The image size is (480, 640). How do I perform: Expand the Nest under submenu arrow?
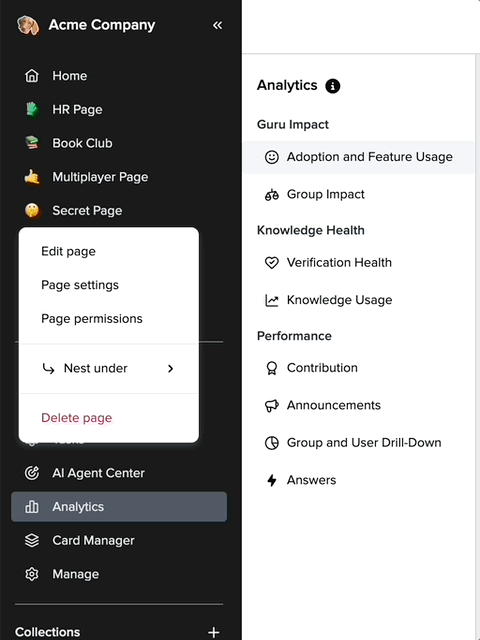171,369
